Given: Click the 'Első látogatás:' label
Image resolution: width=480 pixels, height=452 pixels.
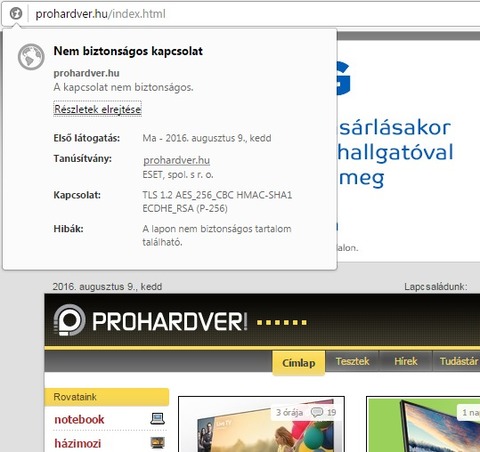Looking at the screenshot, I should [x=87, y=138].
